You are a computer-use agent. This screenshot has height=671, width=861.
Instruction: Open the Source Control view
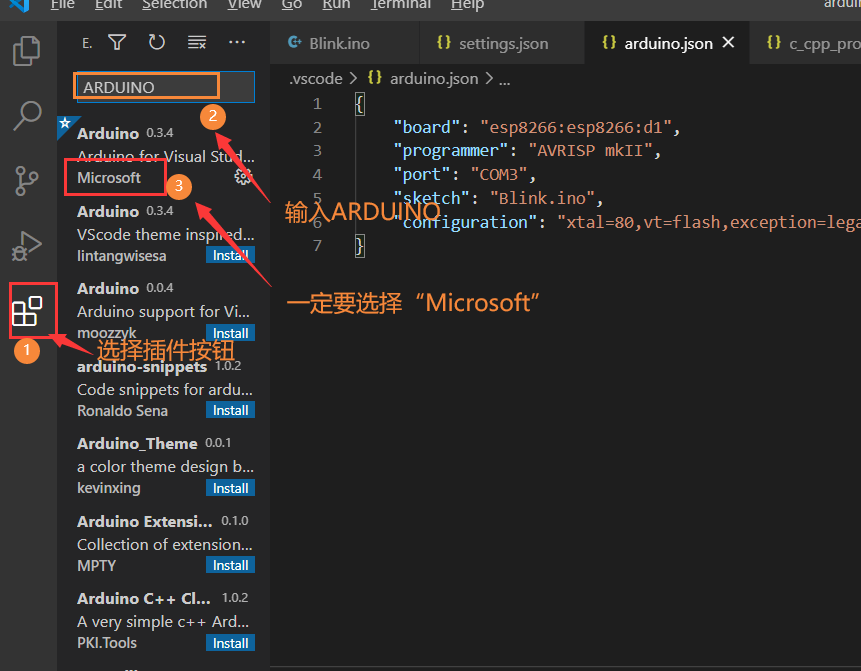(x=26, y=181)
